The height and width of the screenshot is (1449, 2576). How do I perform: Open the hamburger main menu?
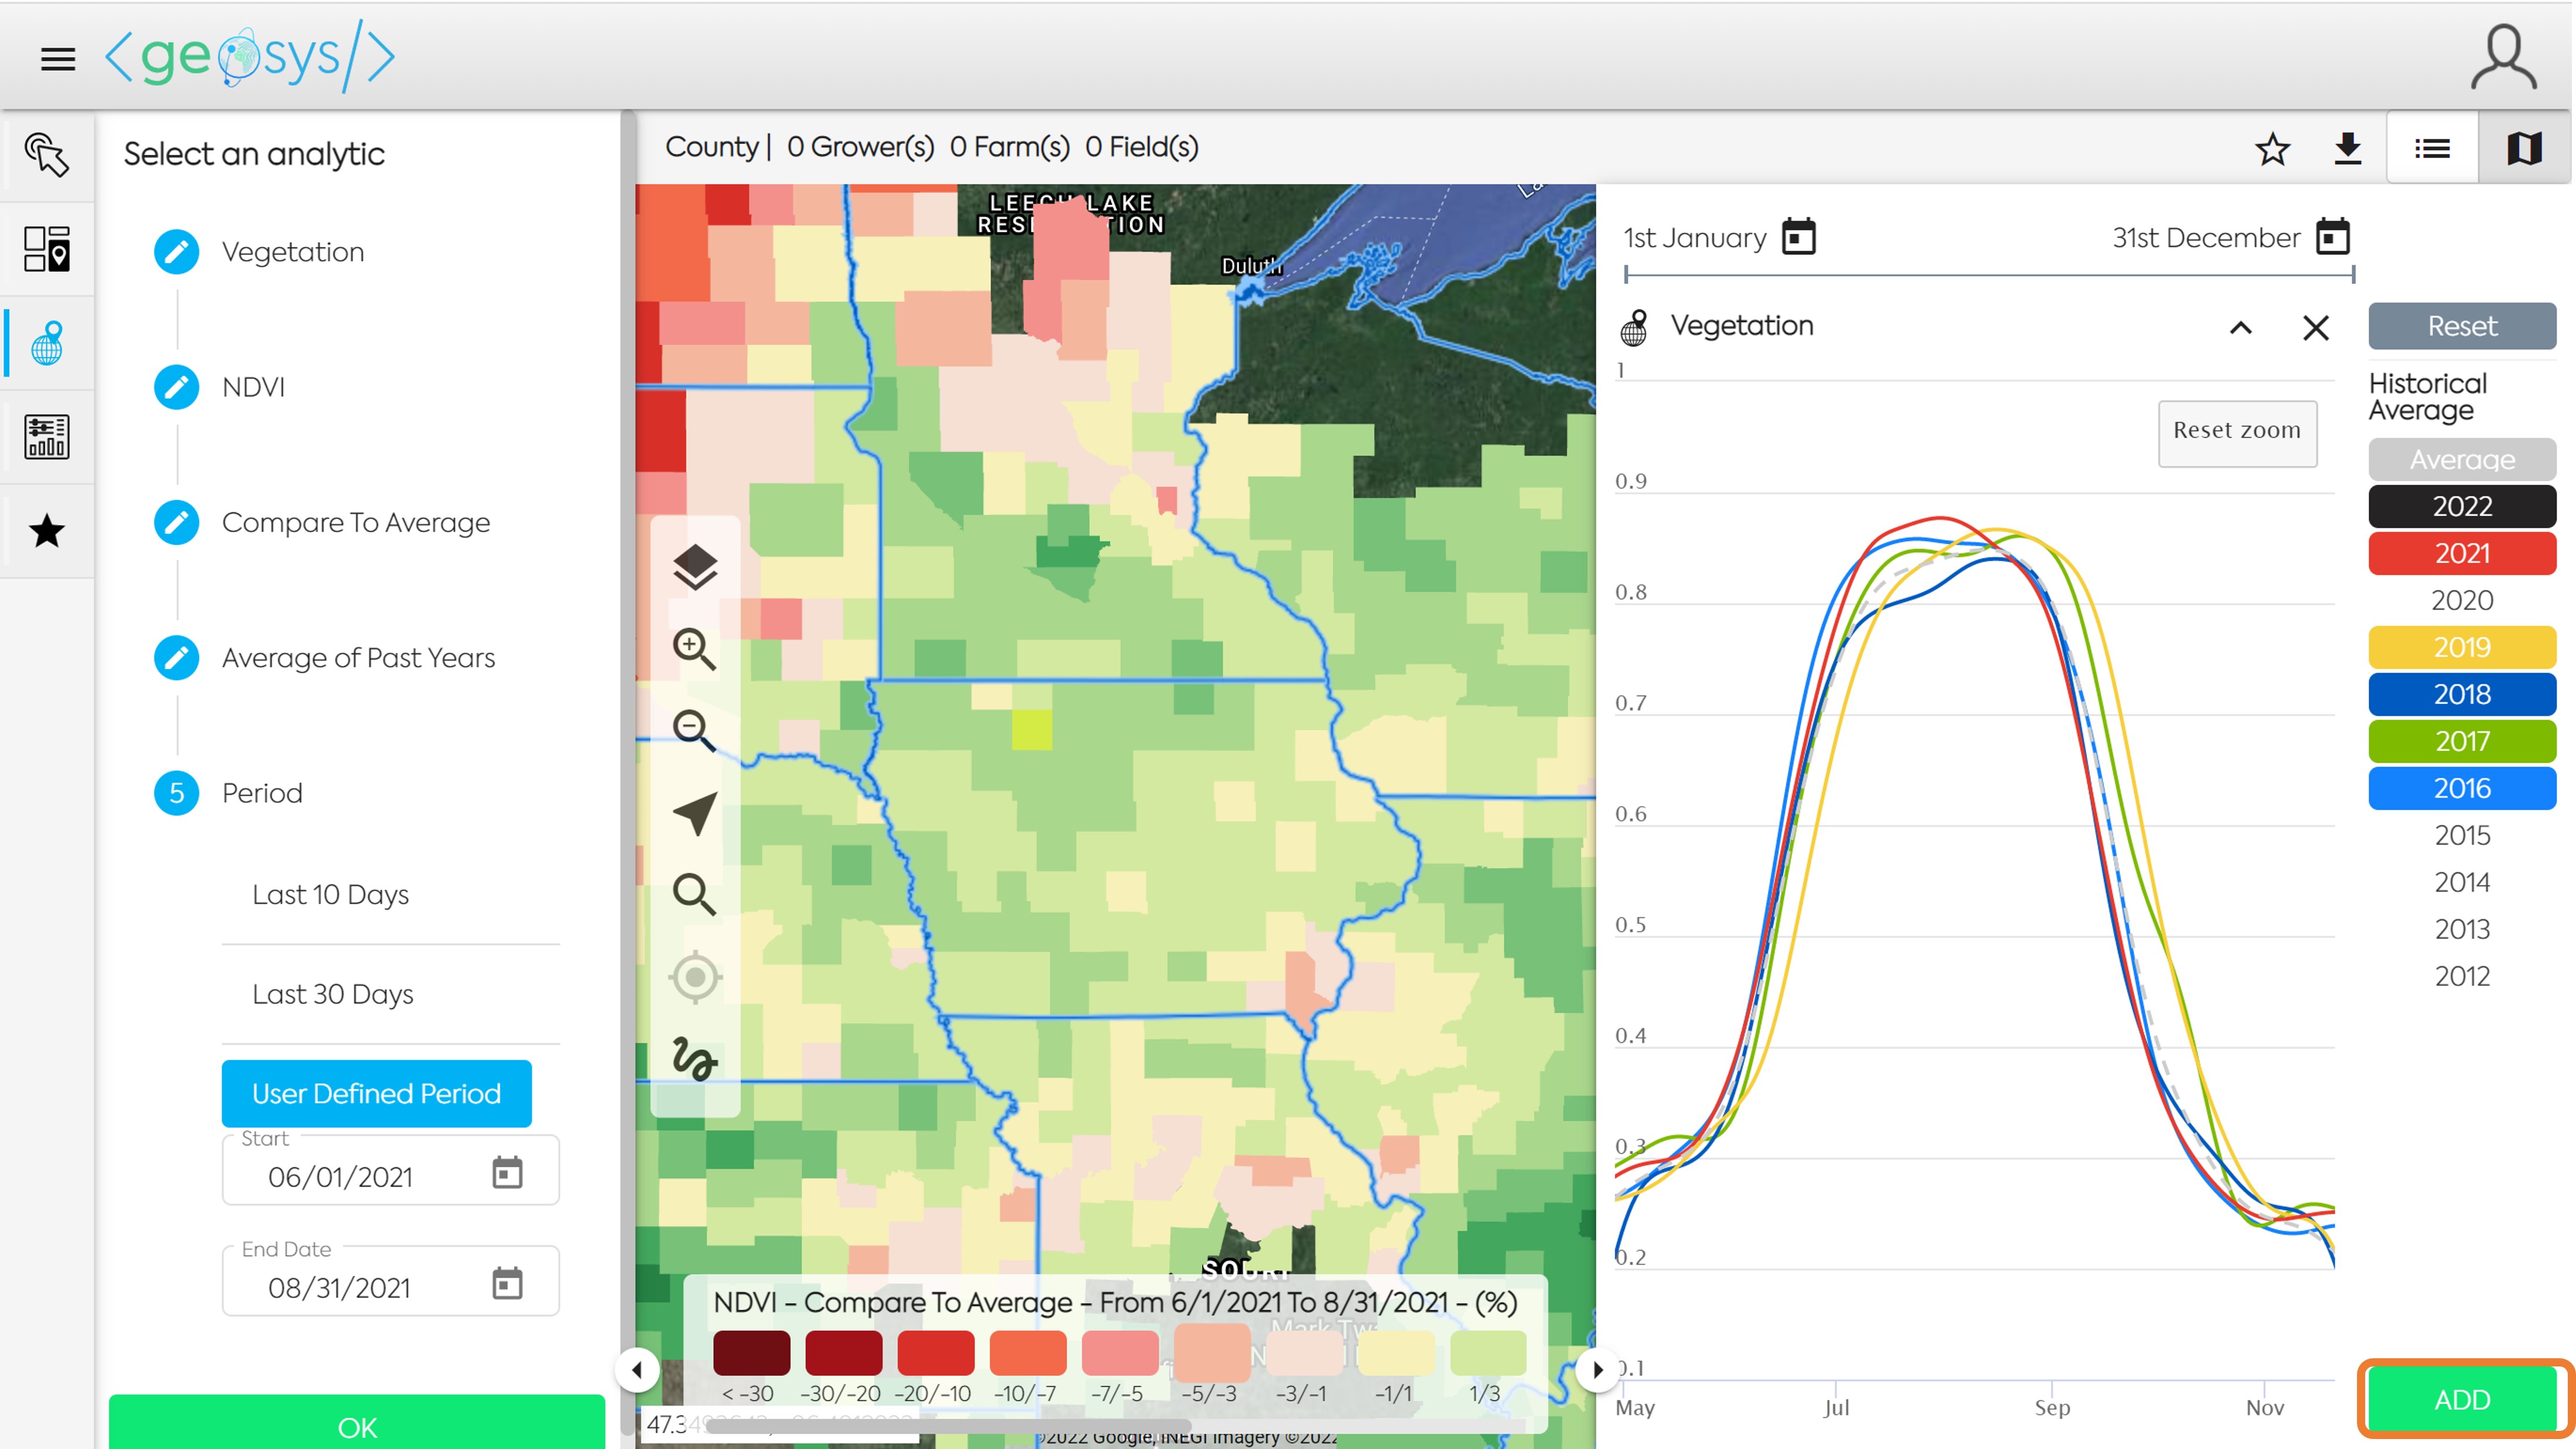pos(58,59)
